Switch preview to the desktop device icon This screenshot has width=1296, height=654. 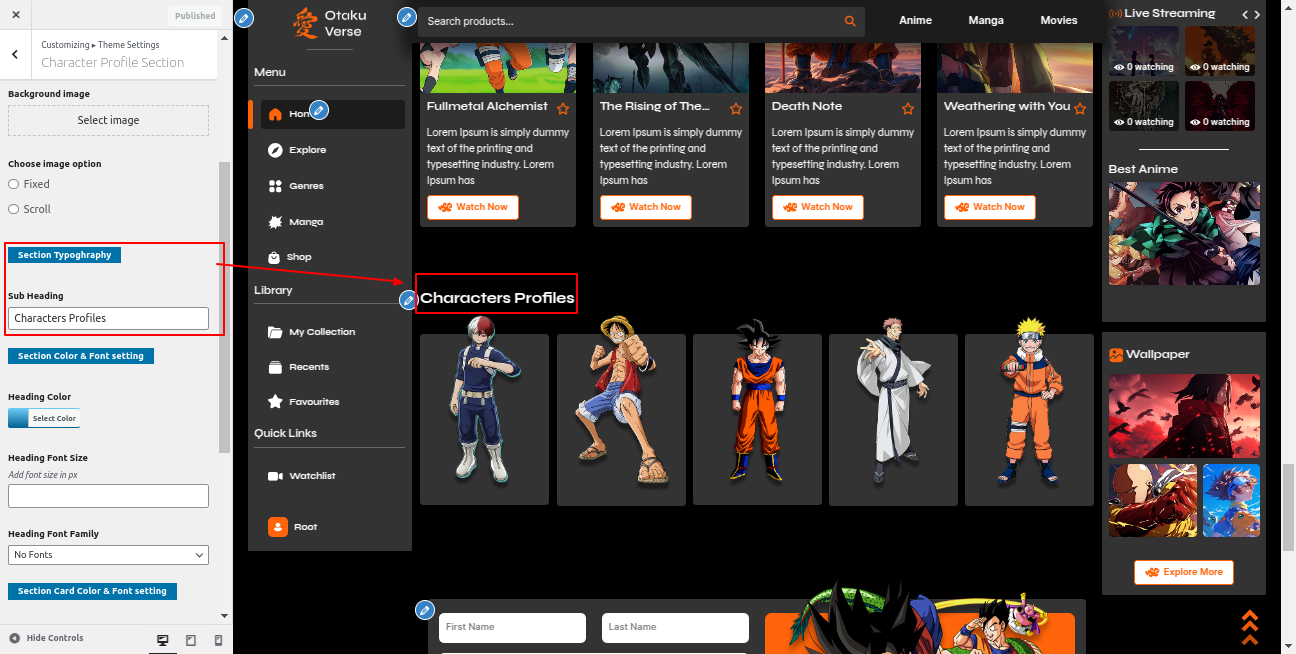point(163,639)
